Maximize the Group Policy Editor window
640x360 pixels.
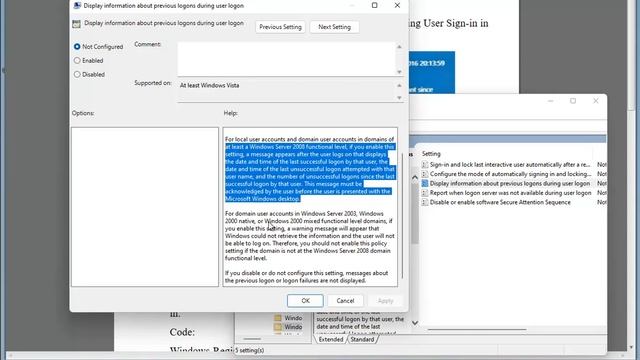[x=573, y=101]
